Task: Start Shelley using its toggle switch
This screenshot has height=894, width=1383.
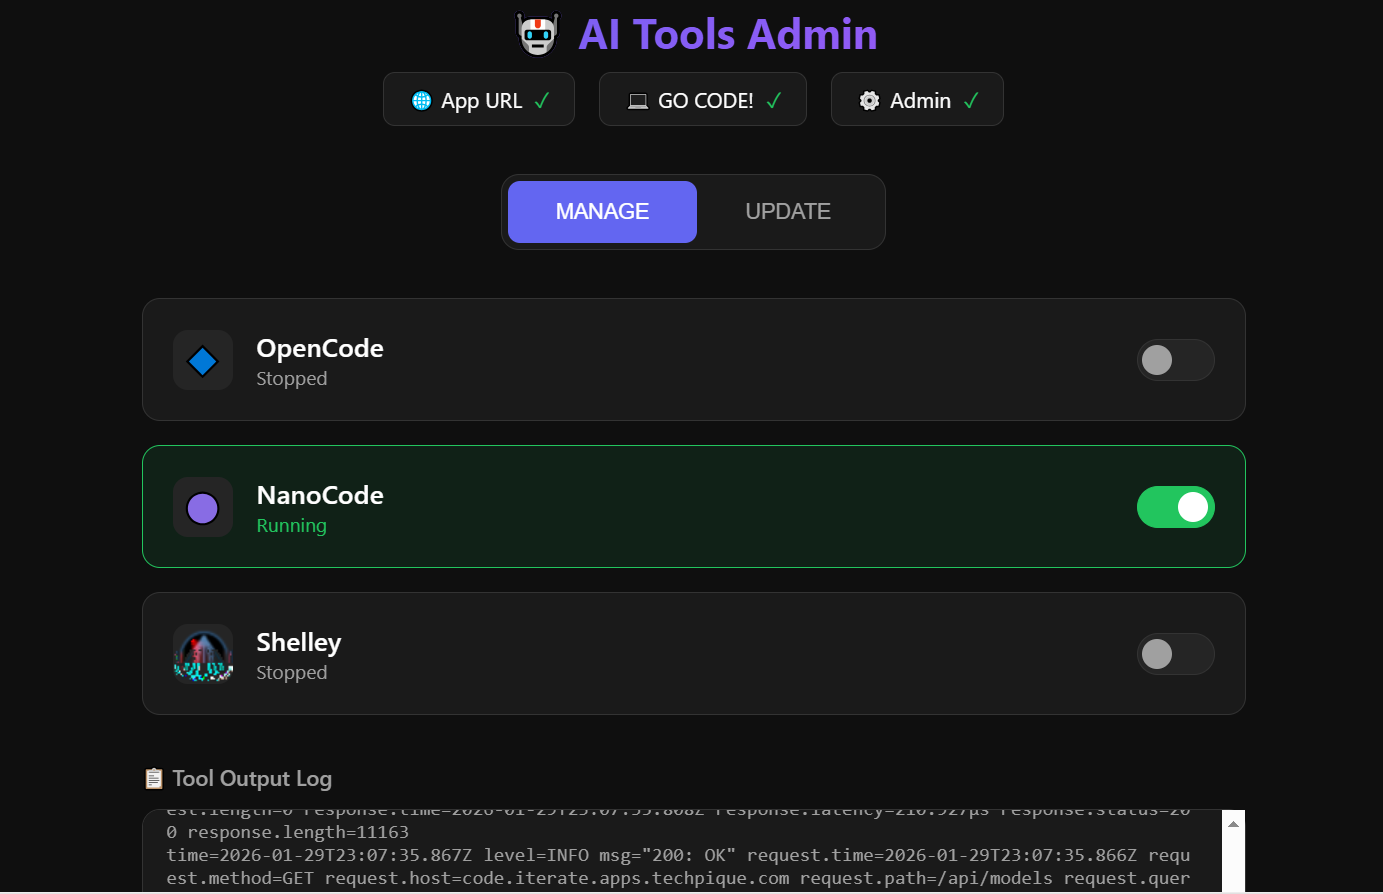Action: point(1175,654)
